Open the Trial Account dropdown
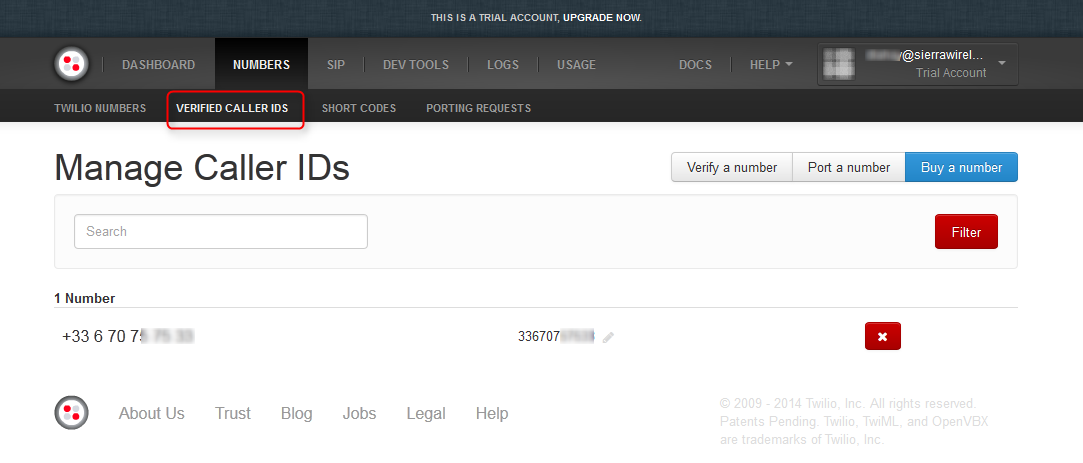This screenshot has width=1083, height=463. tap(1002, 65)
